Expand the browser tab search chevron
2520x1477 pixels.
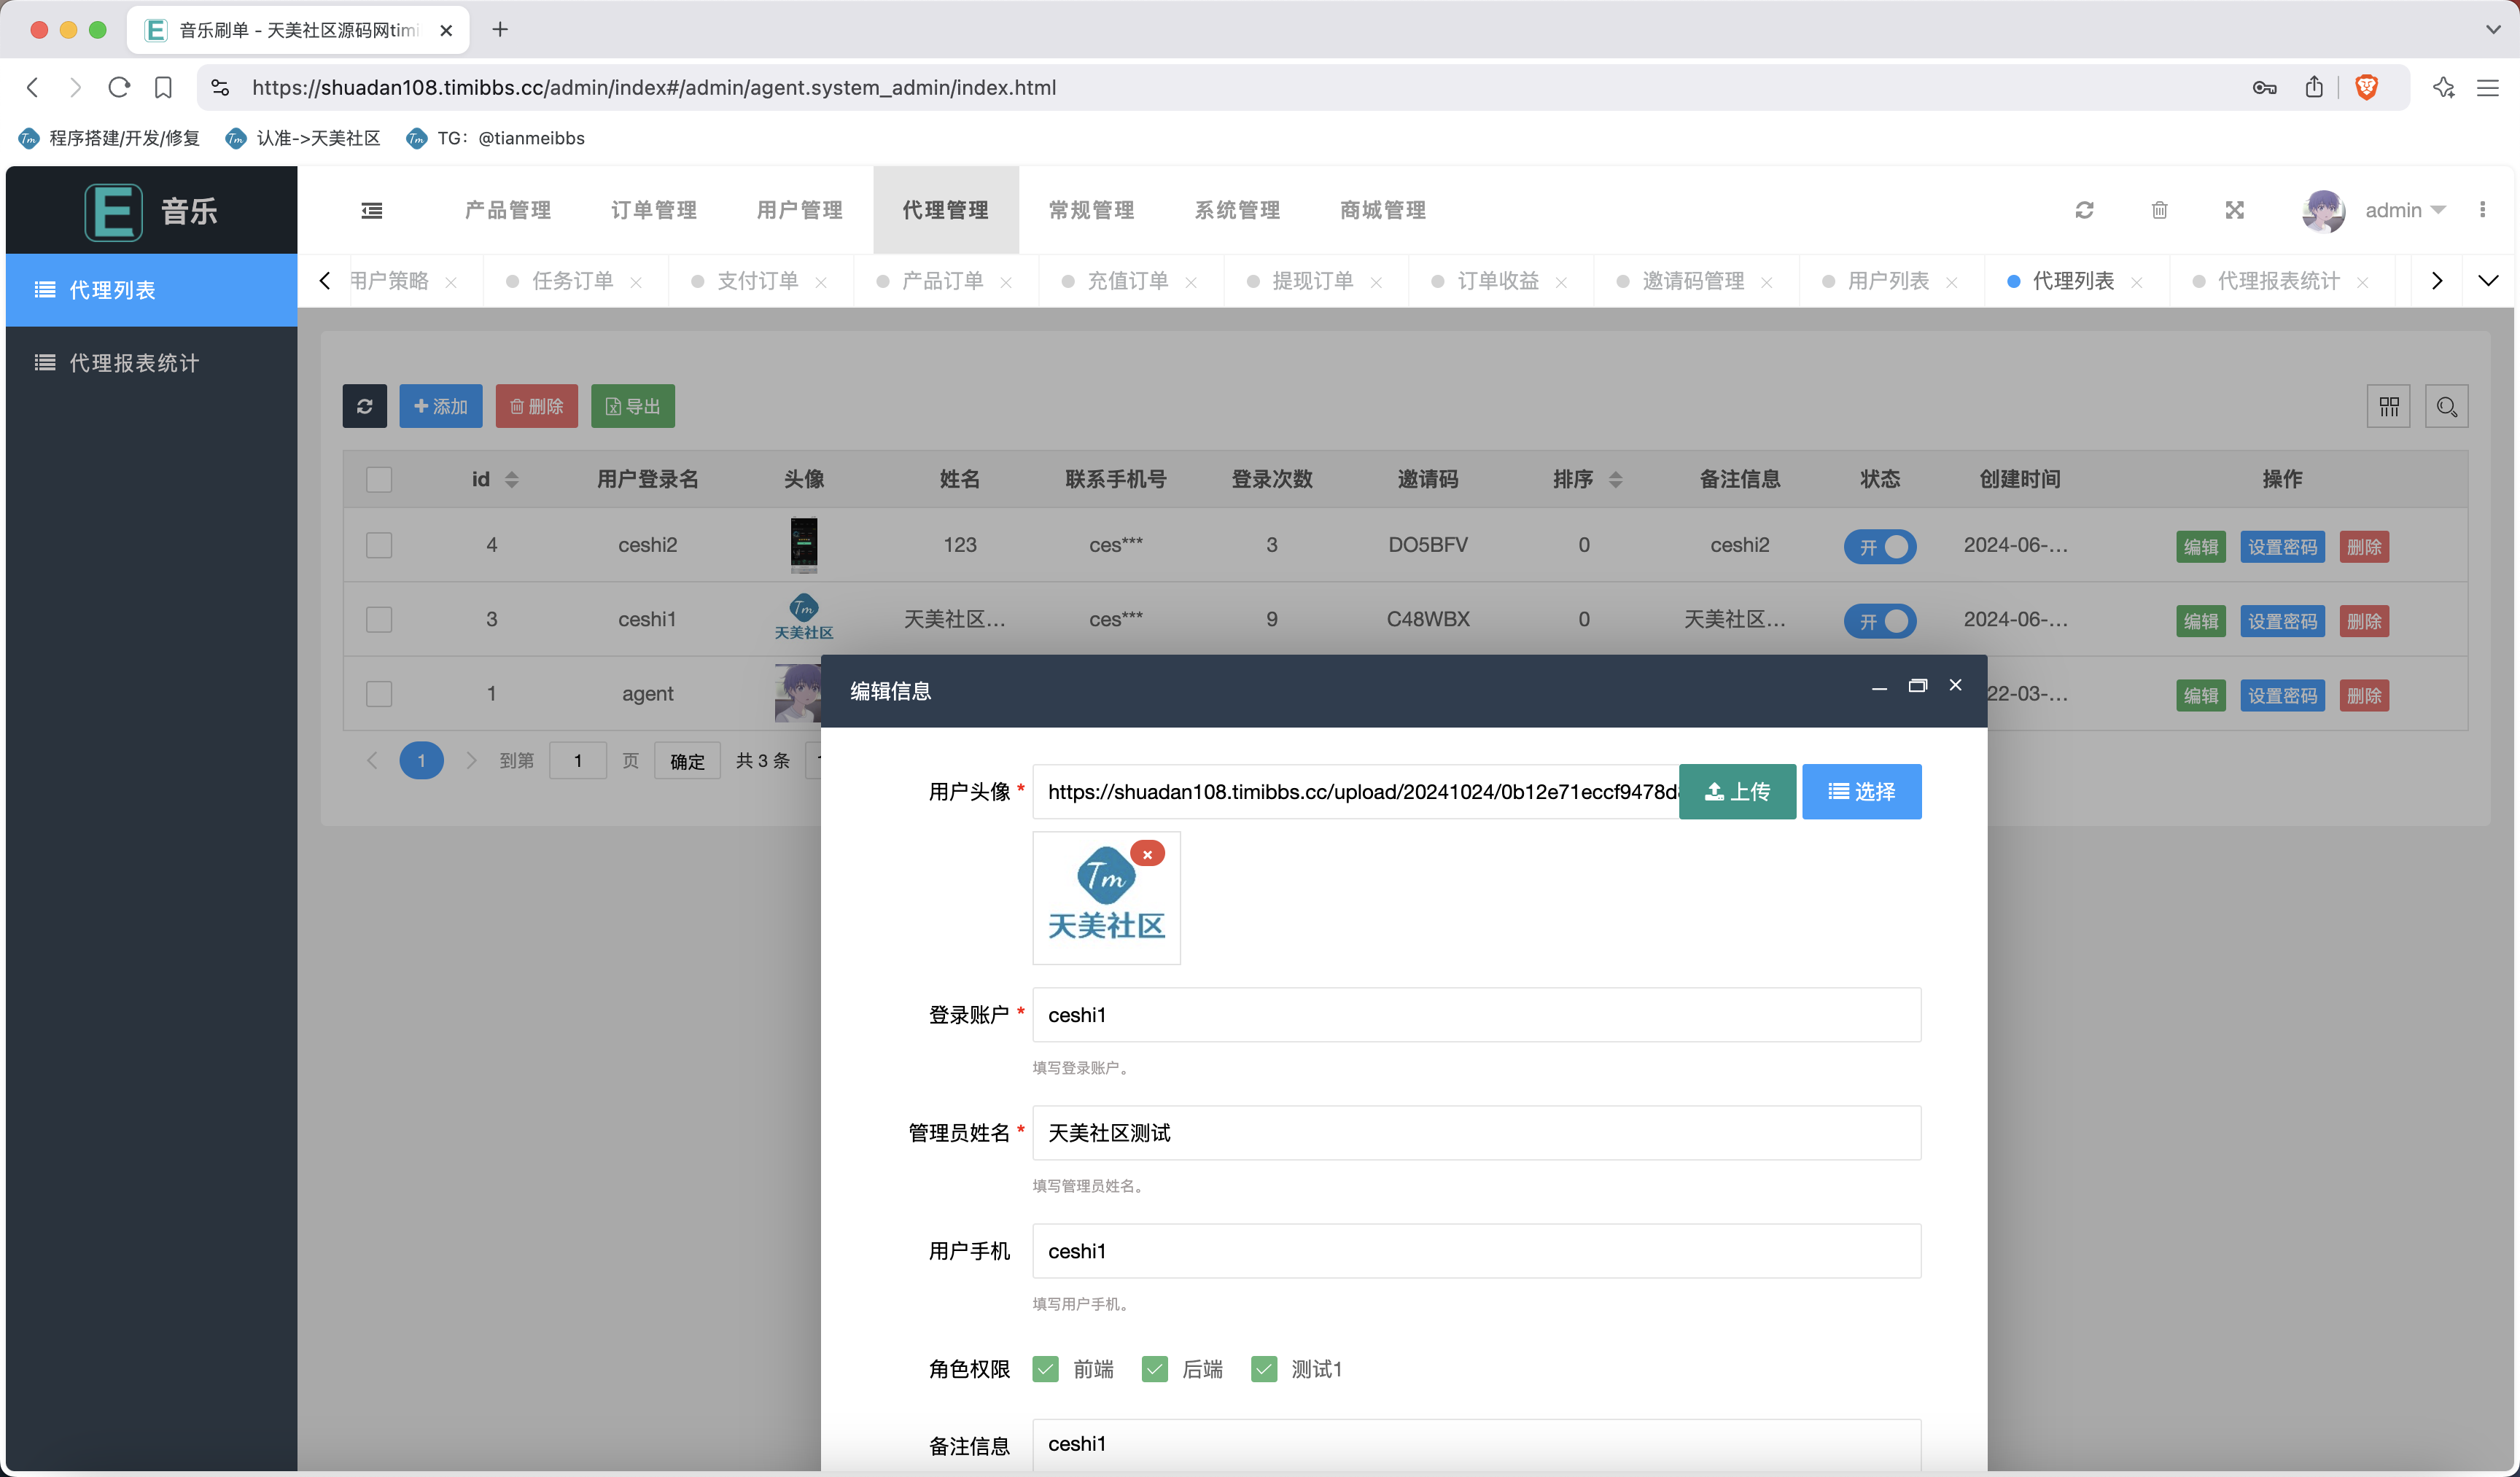pyautogui.click(x=2493, y=30)
